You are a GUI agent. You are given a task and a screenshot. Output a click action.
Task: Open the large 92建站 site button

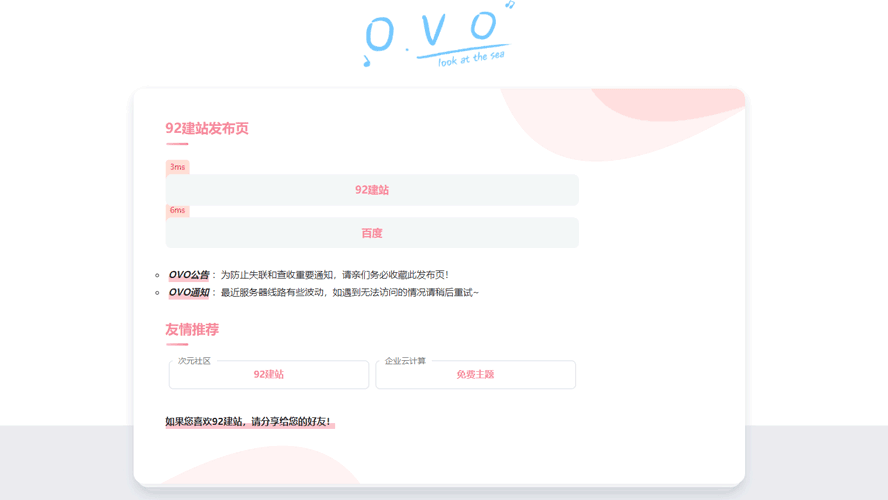(372, 190)
